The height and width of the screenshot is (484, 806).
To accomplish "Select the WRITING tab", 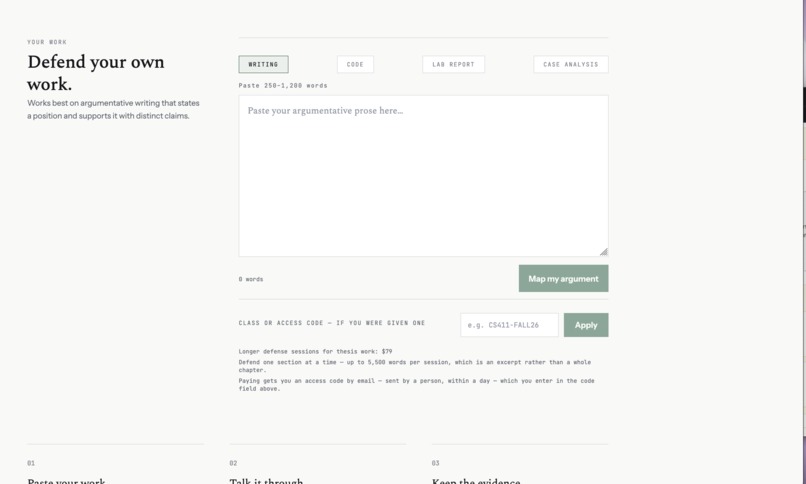I will (x=263, y=64).
